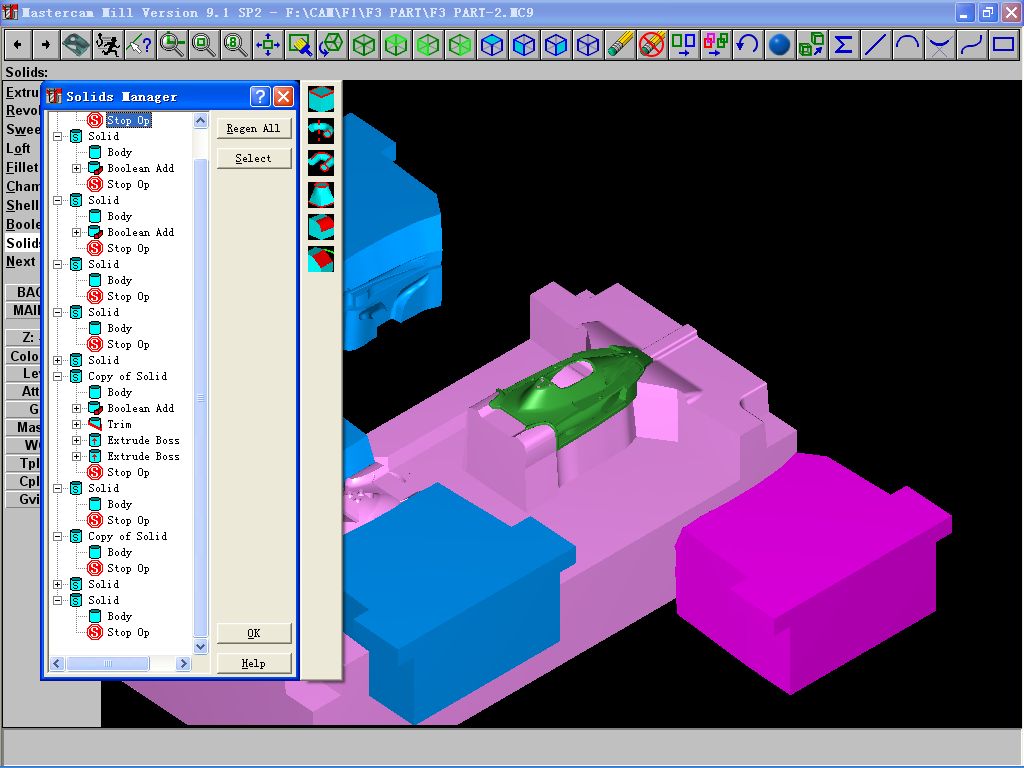
Task: Toggle shading with the blue sphere icon
Action: pos(780,45)
